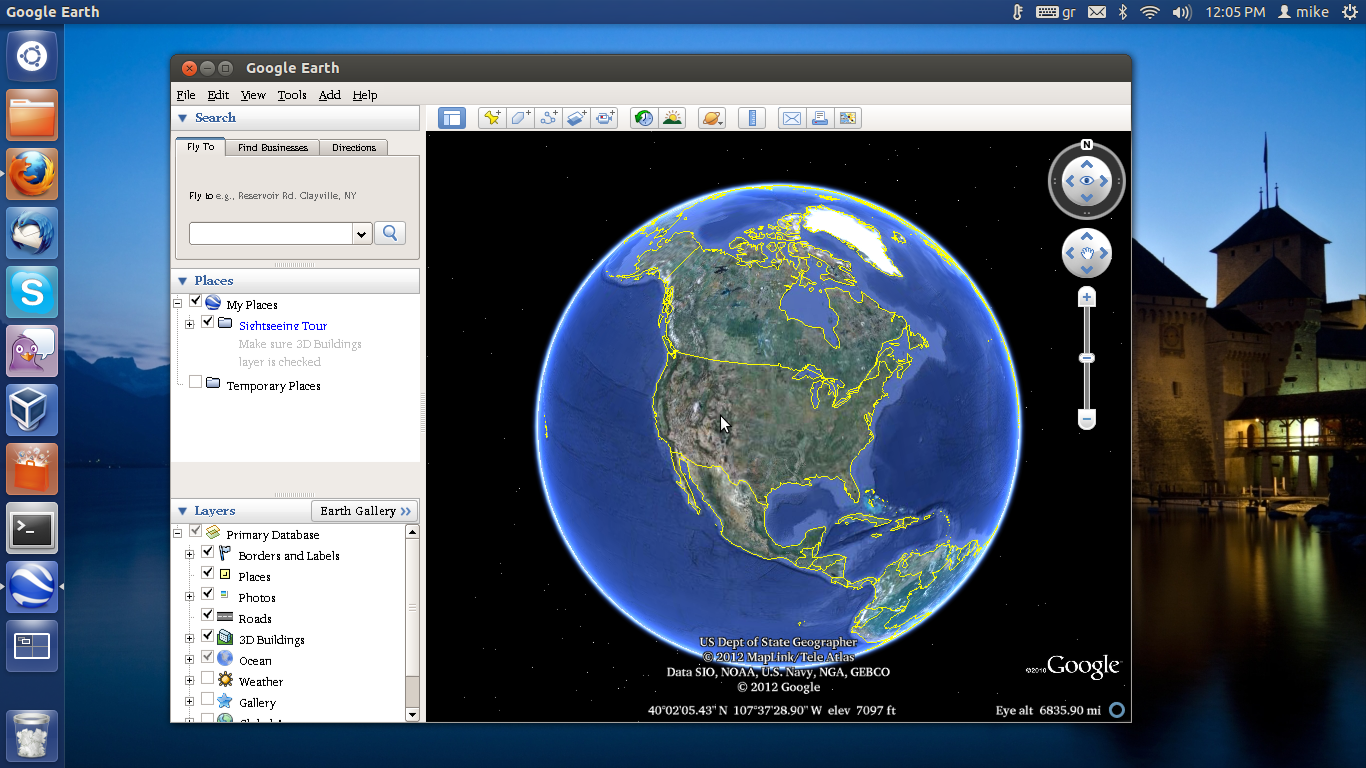The width and height of the screenshot is (1366, 768).
Task: Check the Temporary Places checkbox
Action: pyautogui.click(x=195, y=383)
